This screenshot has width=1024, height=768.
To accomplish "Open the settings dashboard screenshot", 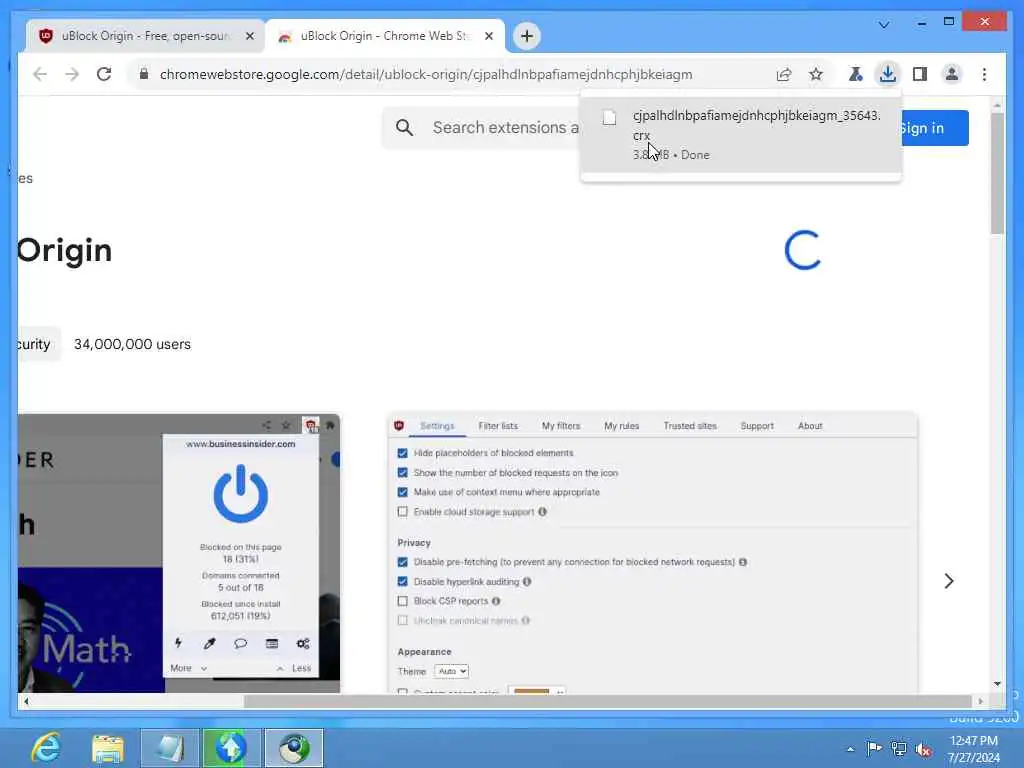I will (x=652, y=552).
